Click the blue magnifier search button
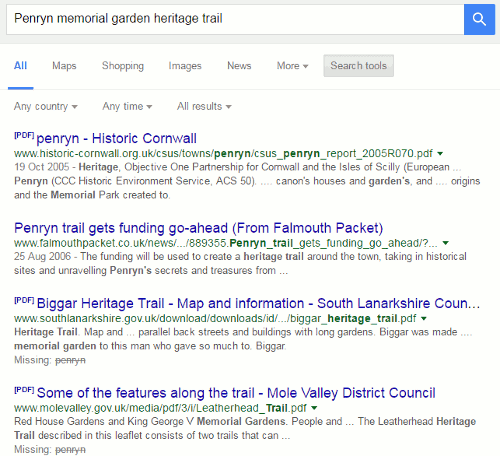This screenshot has width=500, height=456. (479, 19)
